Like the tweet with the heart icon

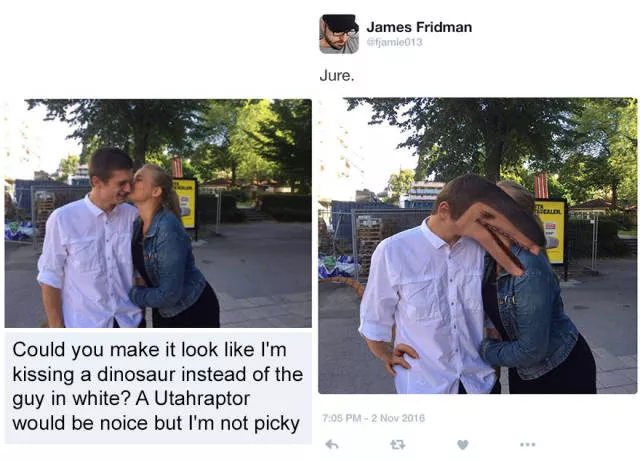(462, 444)
